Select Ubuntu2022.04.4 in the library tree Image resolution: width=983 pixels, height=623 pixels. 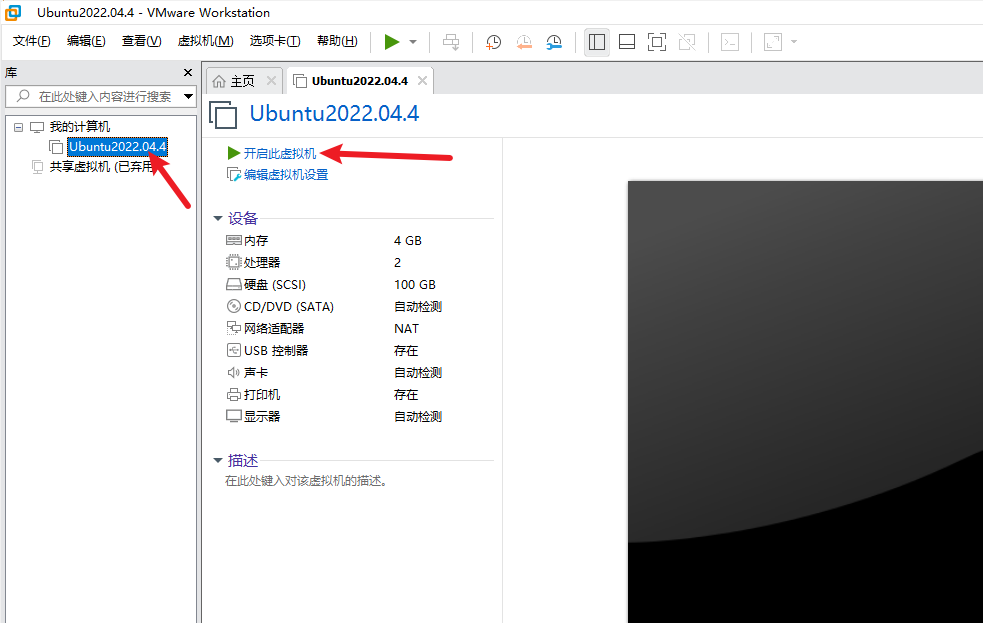(x=117, y=147)
